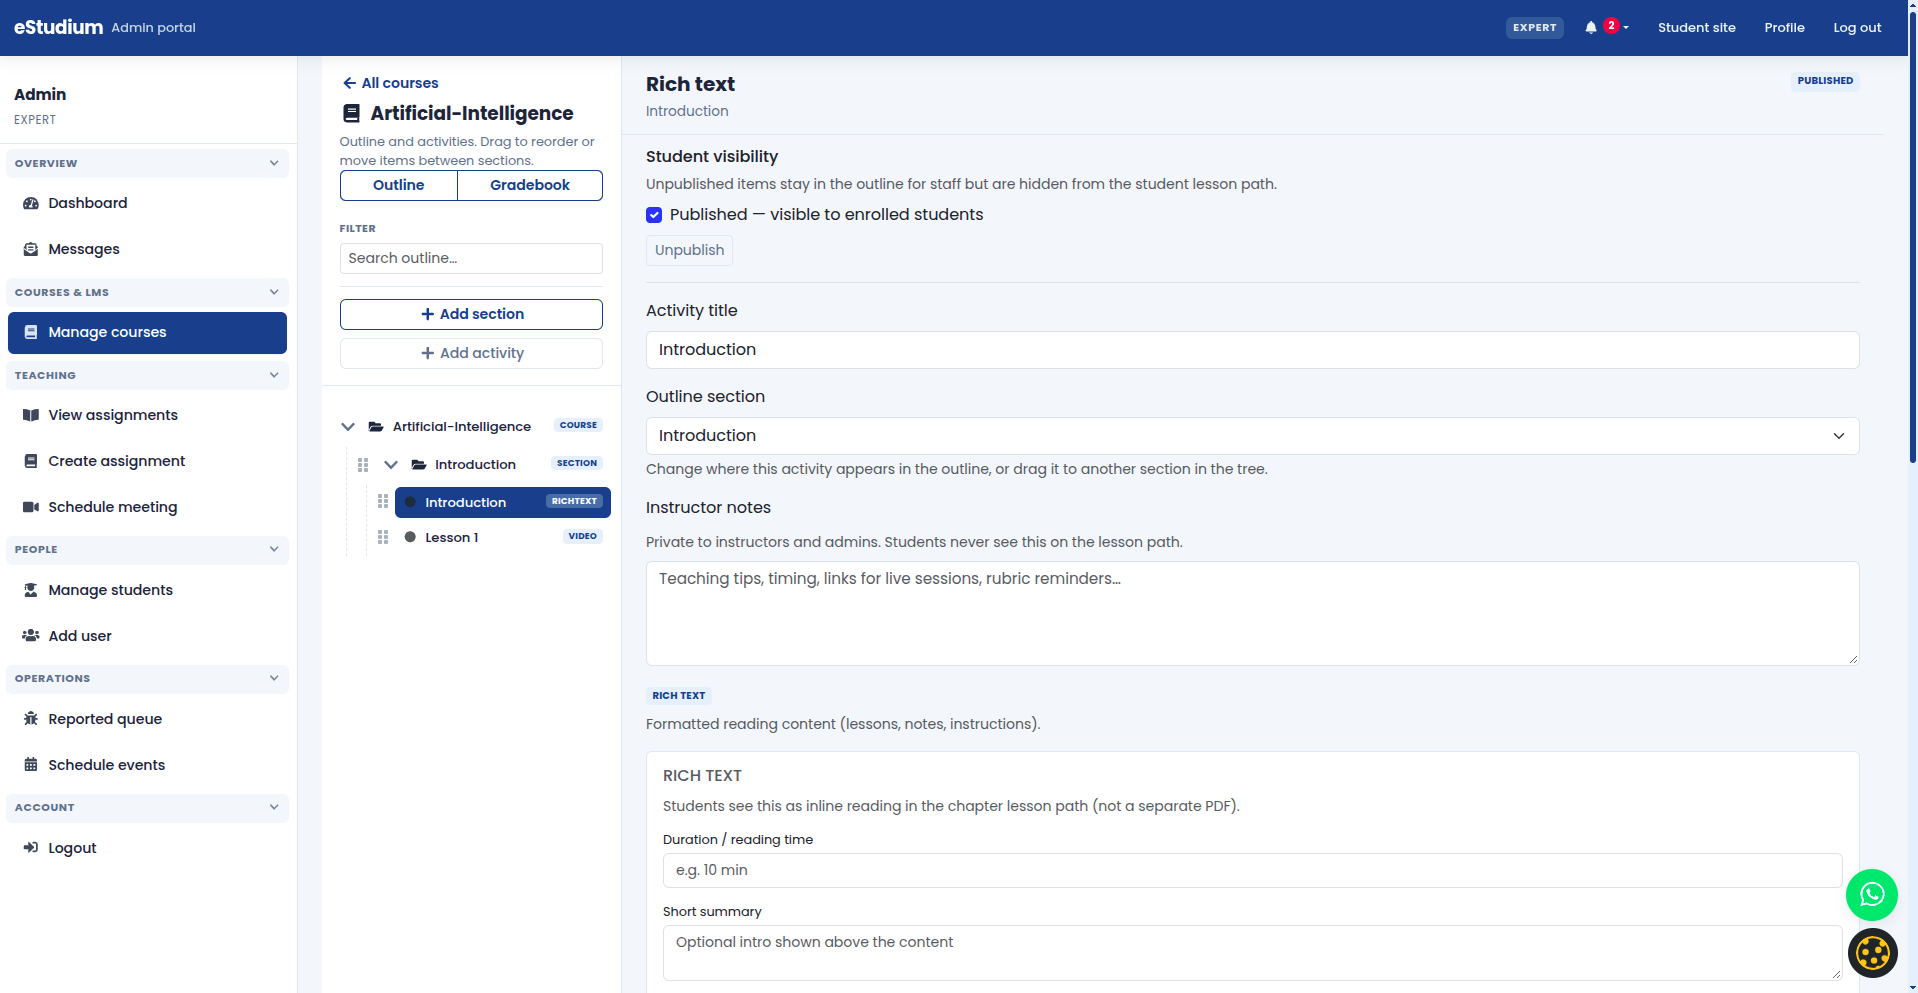
Task: Collapse the Artificial-Intelligence course tree node
Action: [348, 427]
